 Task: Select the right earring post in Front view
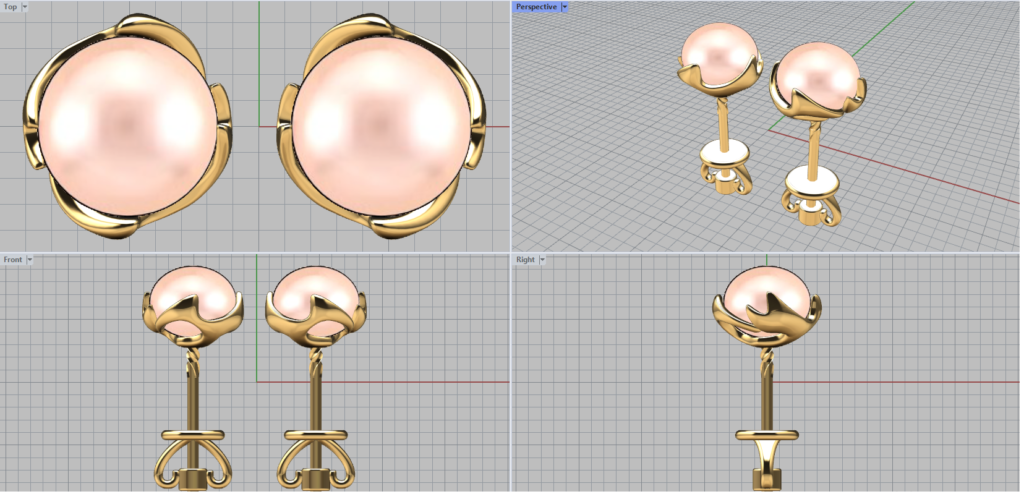tap(310, 390)
